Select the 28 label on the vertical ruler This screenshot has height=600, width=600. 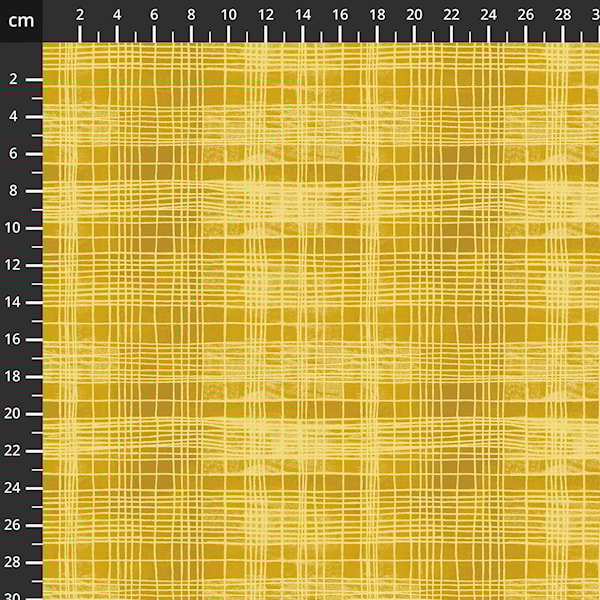12,562
